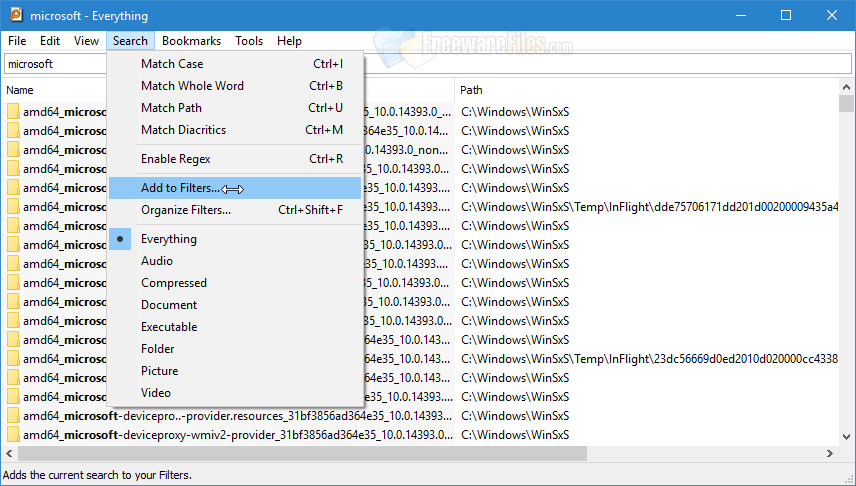Click the horizontal scrollbar thumb
Viewport: 856px width, 486px height.
(302, 453)
